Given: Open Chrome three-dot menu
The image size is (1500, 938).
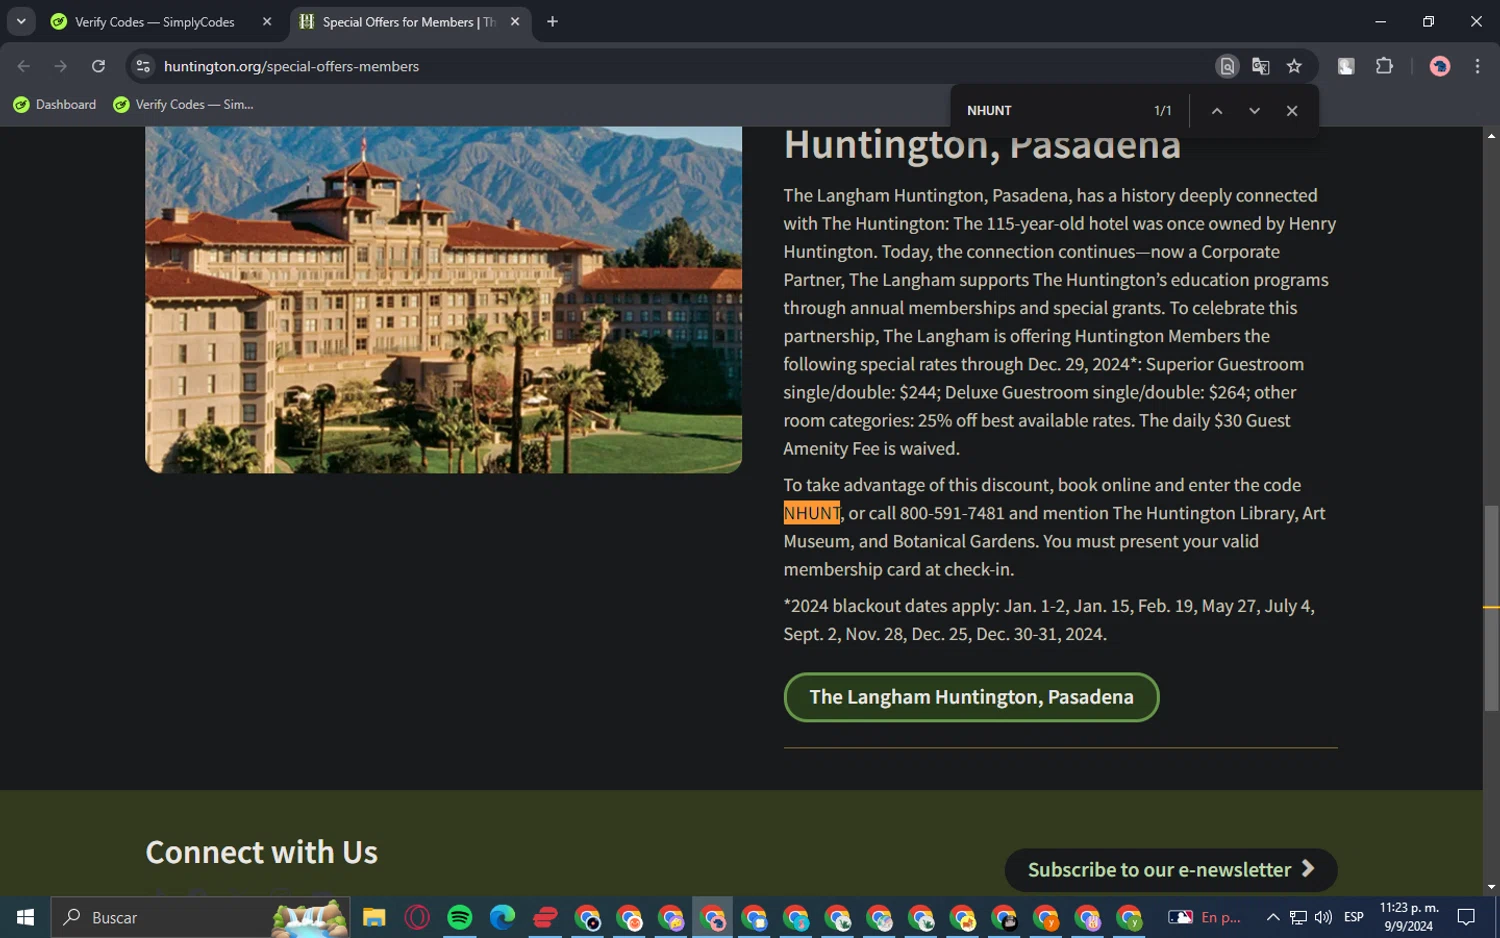Looking at the screenshot, I should pos(1477,66).
